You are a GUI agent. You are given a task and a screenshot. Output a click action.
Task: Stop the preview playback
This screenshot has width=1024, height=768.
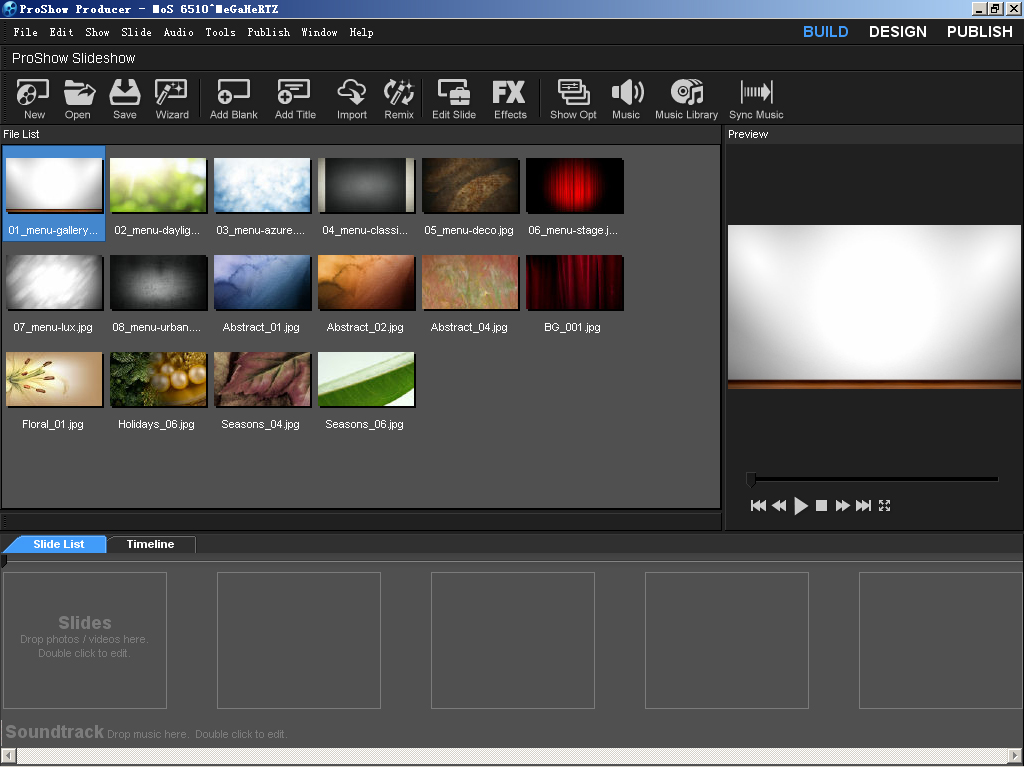click(822, 505)
